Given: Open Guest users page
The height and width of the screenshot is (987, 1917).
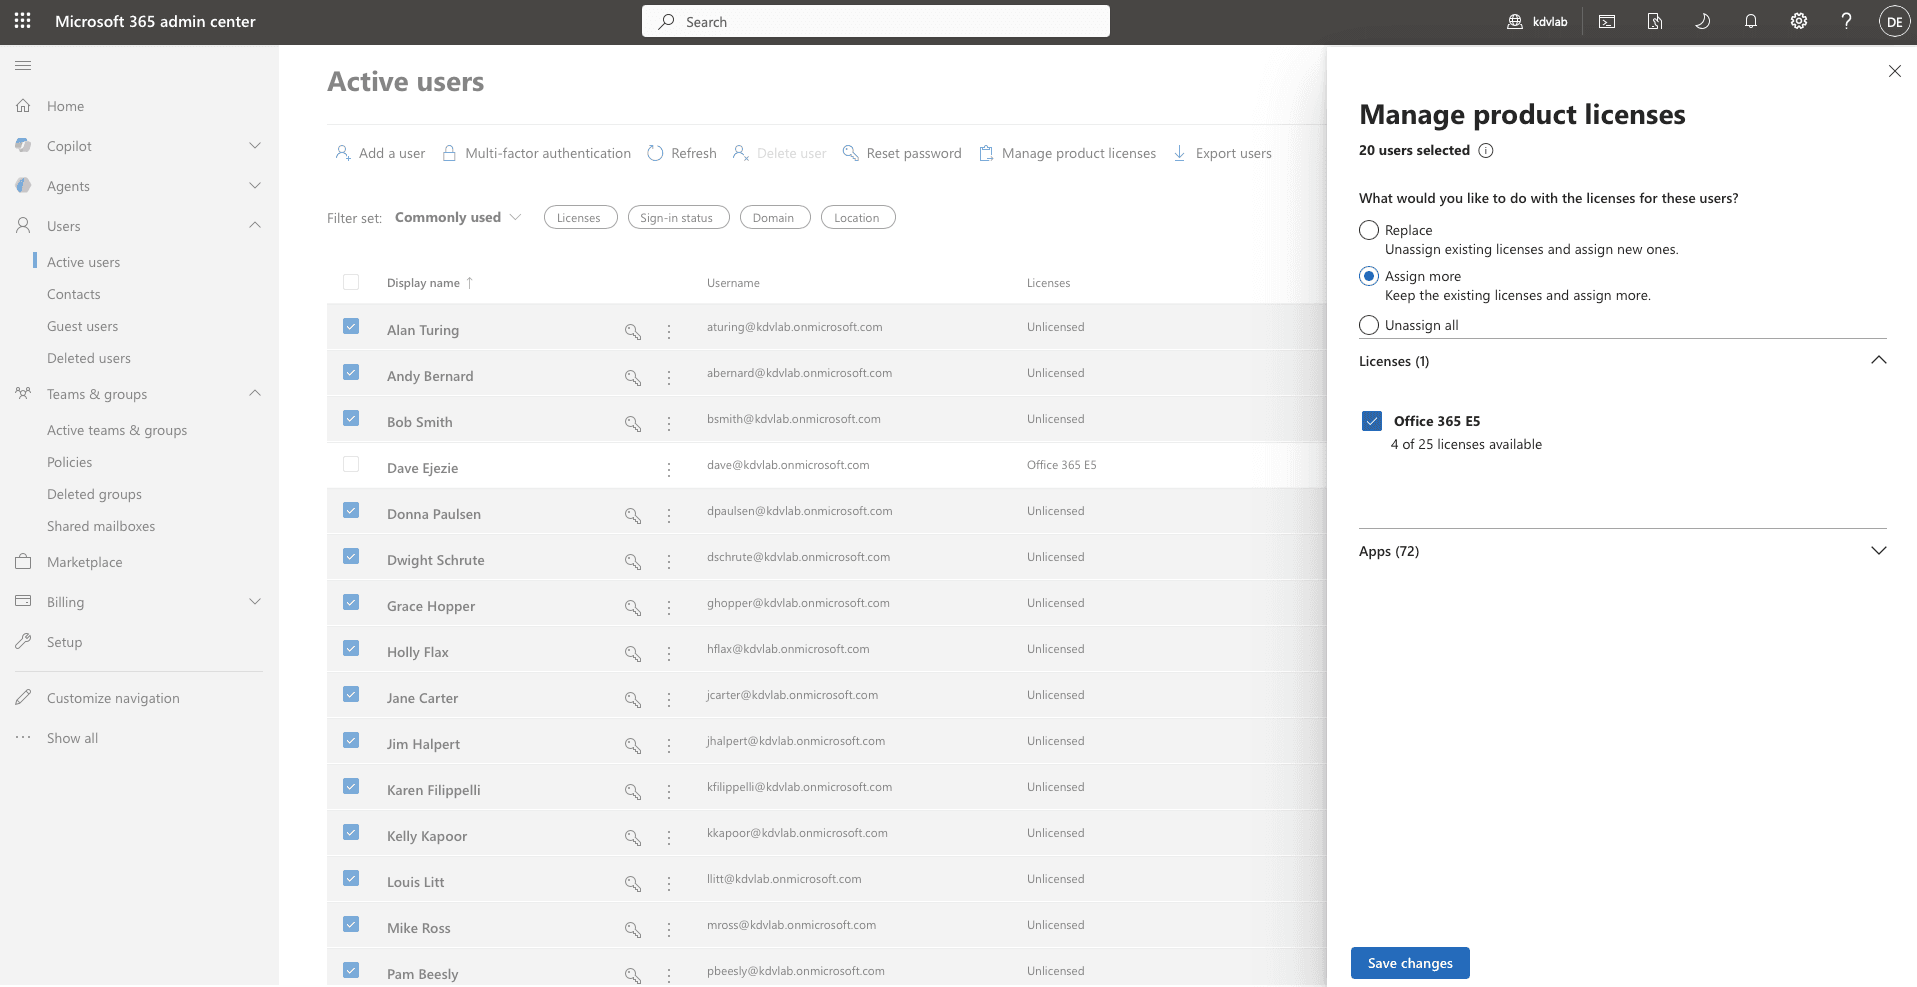Looking at the screenshot, I should (82, 326).
